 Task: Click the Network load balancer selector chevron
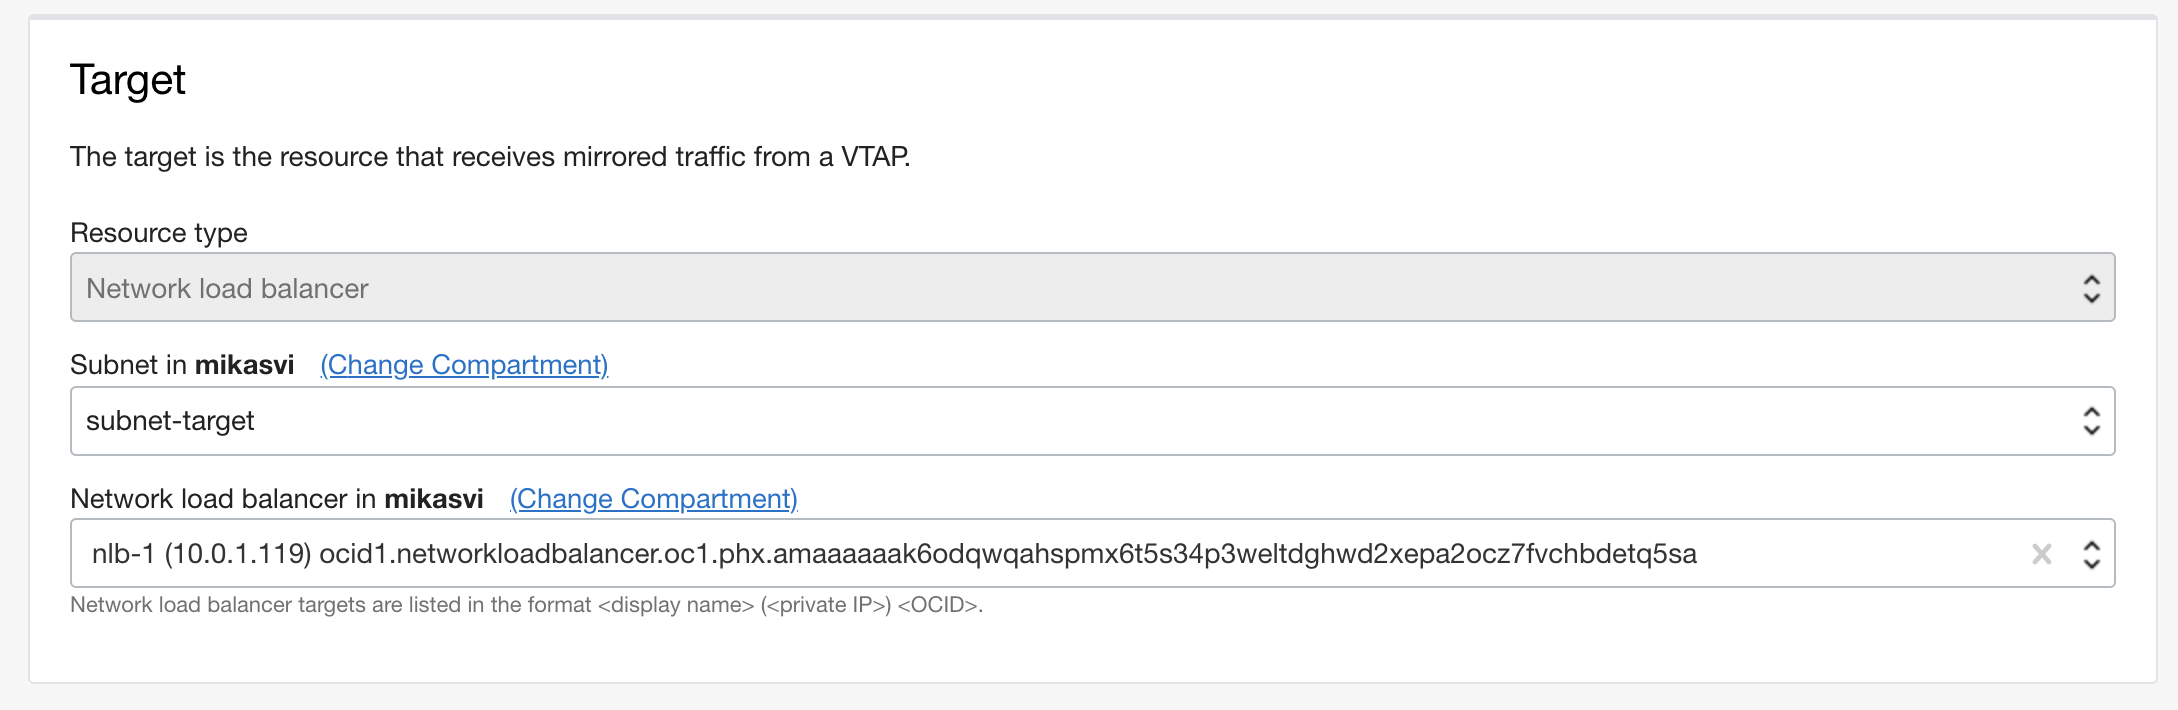click(x=2091, y=551)
